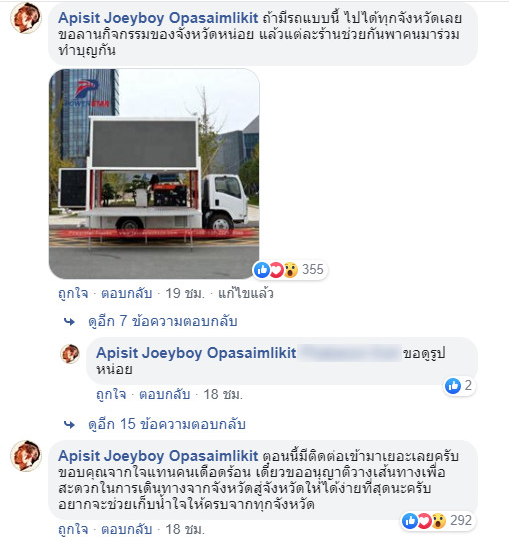Open the thumbs-up reaction with count 2
This screenshot has width=530, height=550.
tap(459, 386)
